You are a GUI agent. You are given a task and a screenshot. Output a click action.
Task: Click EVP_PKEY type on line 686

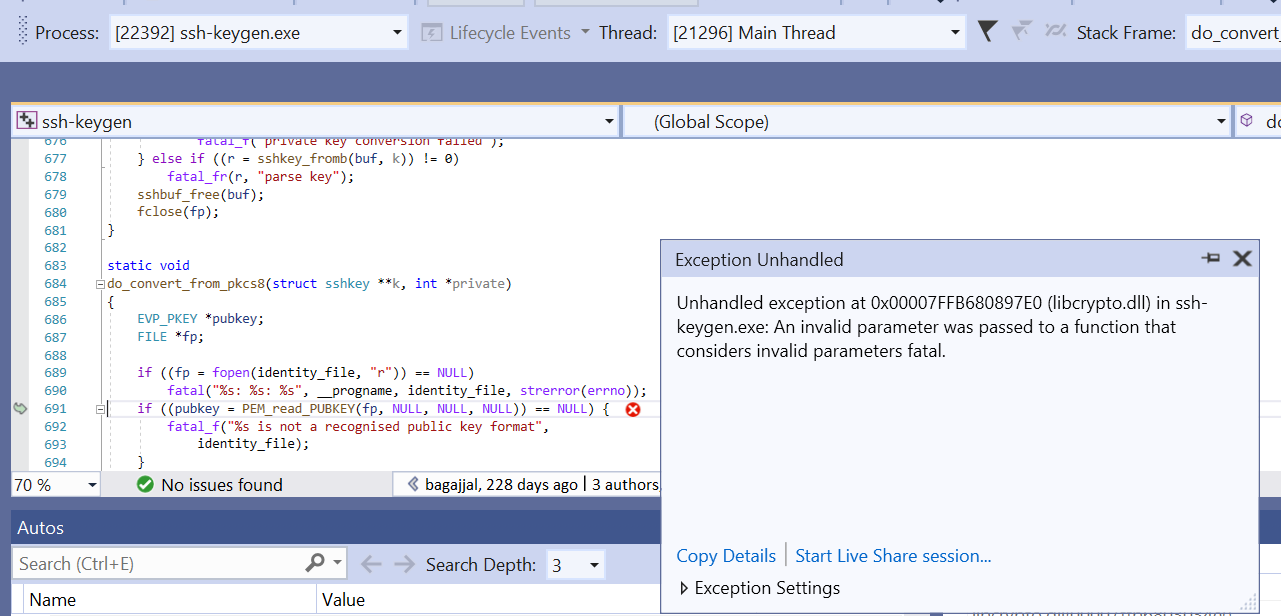click(x=166, y=319)
